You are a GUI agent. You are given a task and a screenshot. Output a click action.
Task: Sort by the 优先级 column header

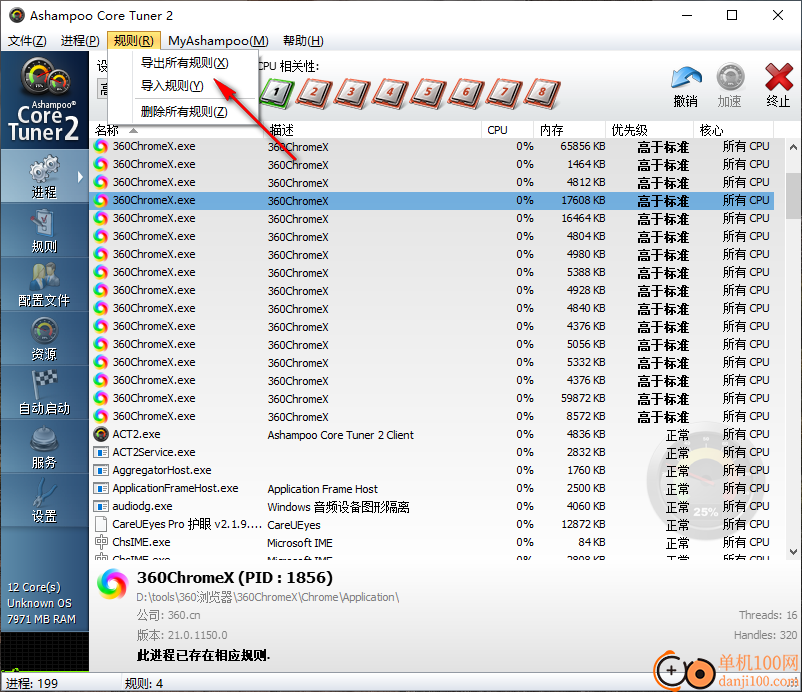[x=649, y=130]
